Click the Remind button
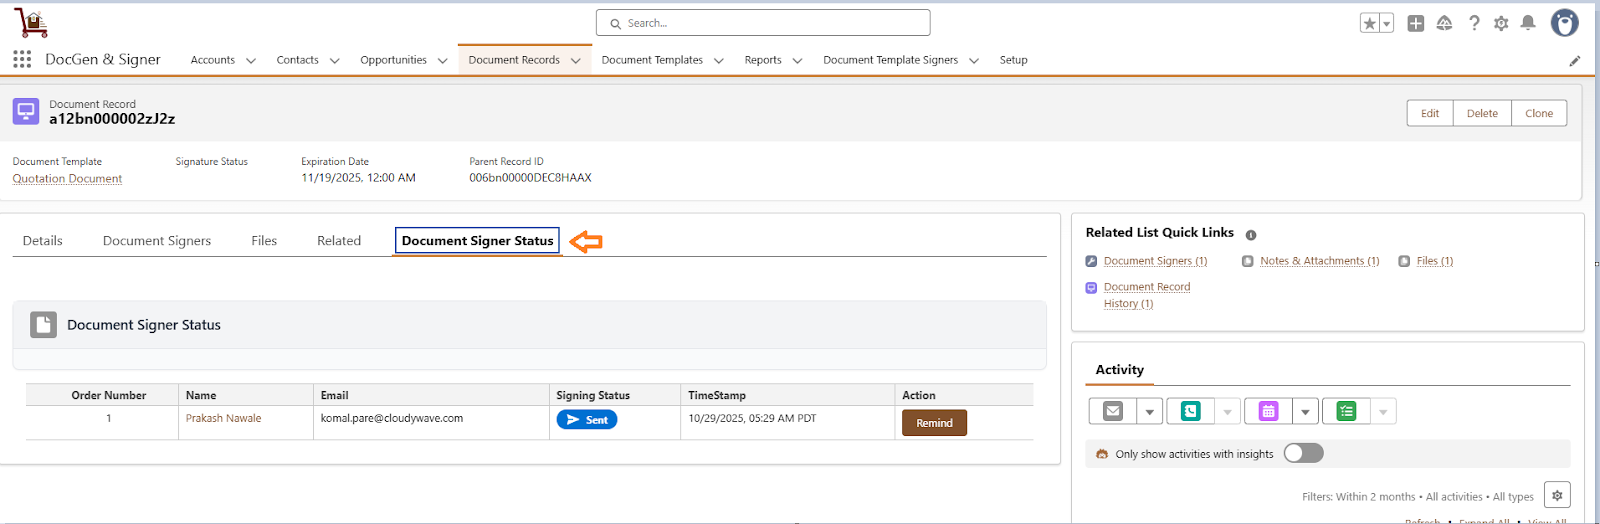Screen dimensions: 1600x524 coord(934,423)
